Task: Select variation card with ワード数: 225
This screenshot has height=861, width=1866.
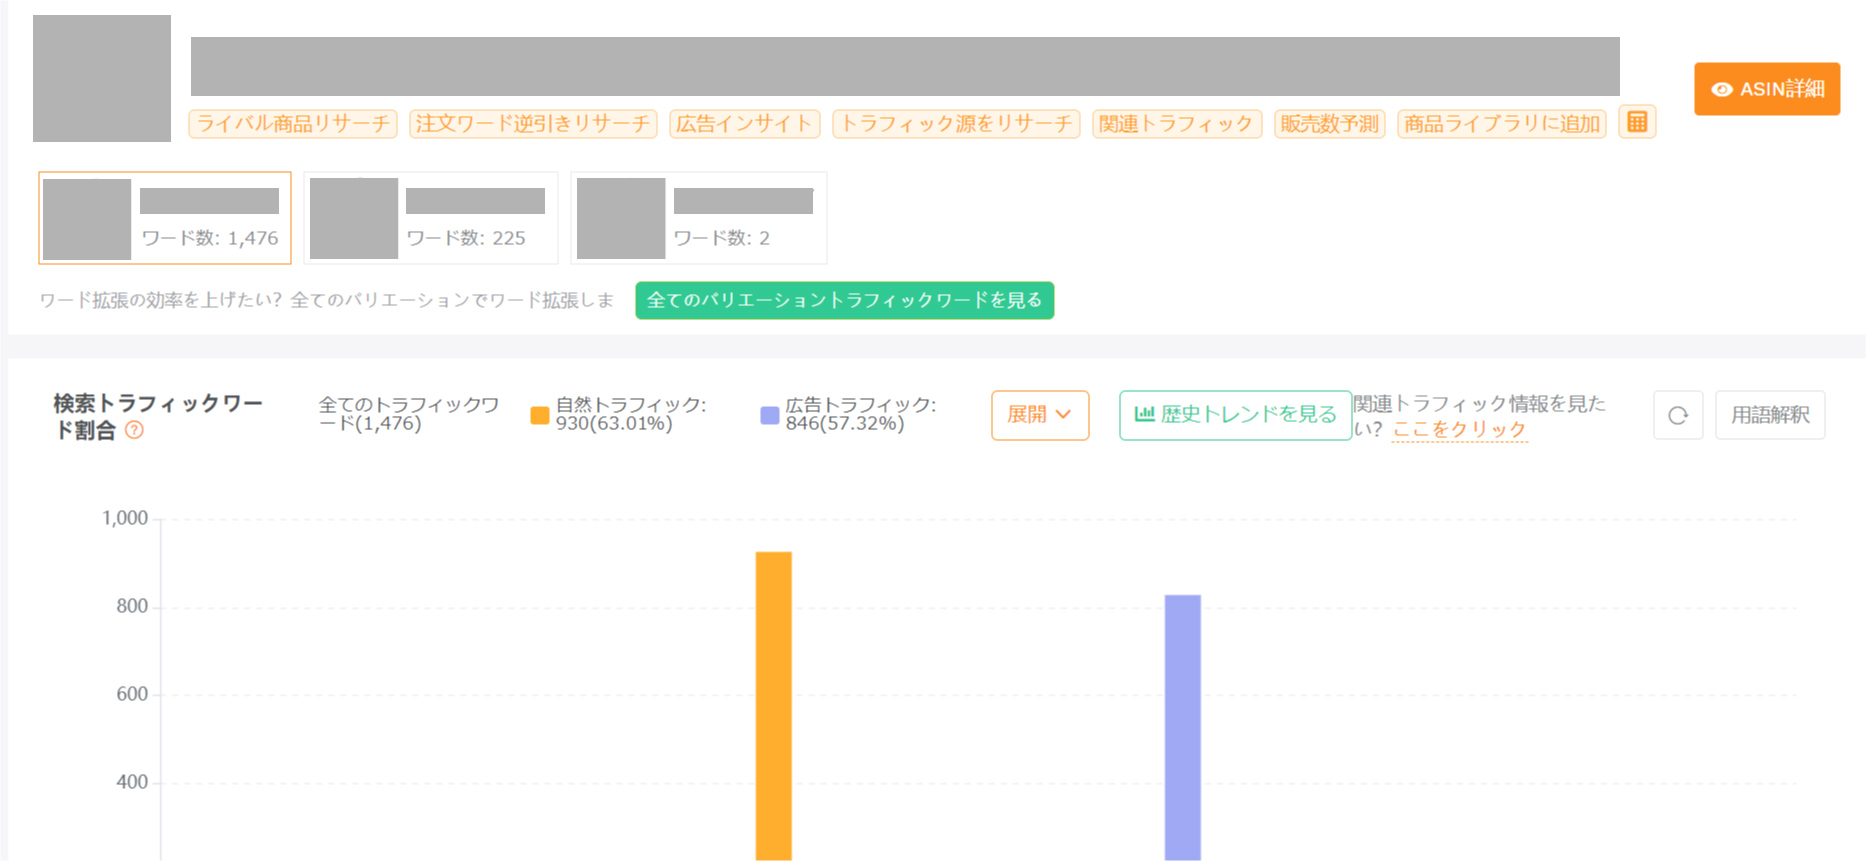Action: 431,218
